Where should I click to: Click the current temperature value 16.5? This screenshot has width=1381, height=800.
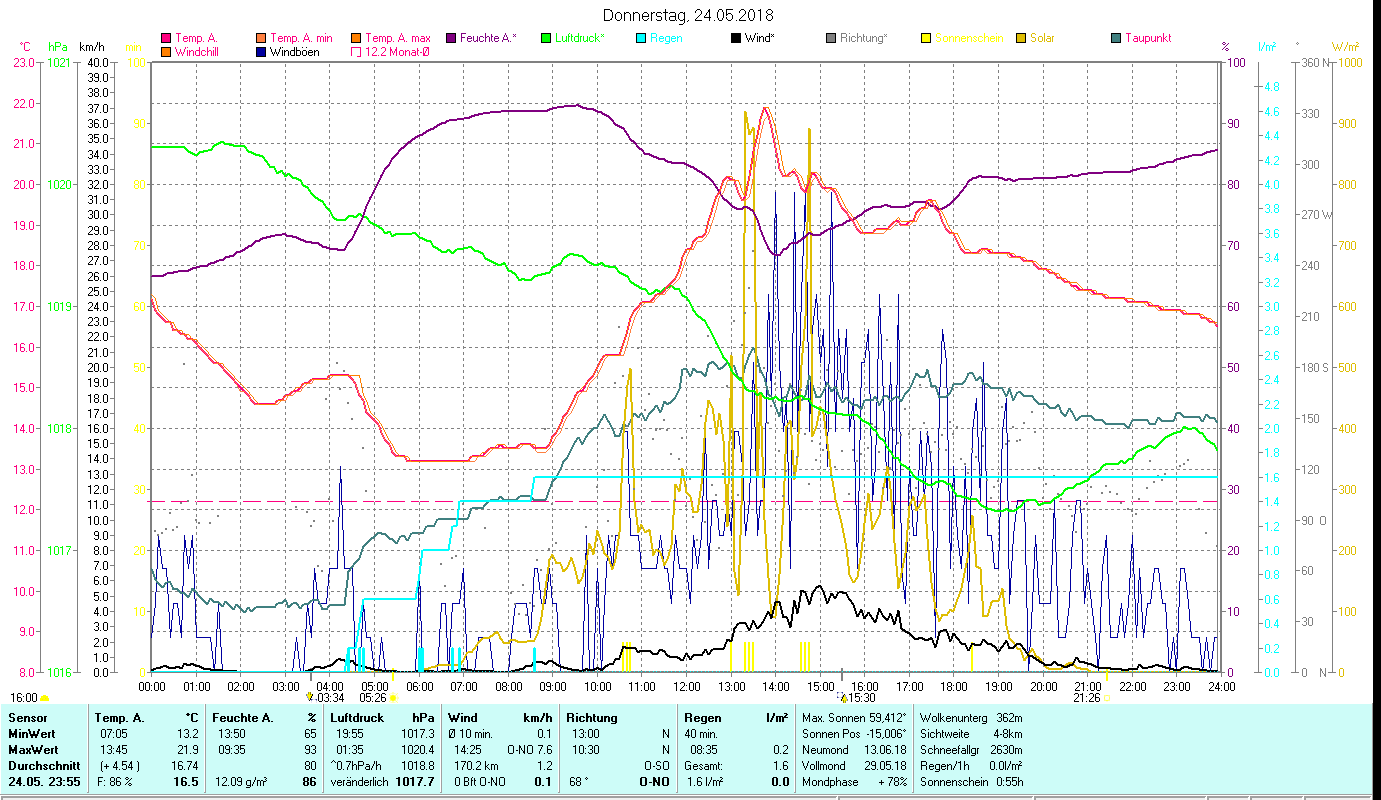tap(186, 782)
